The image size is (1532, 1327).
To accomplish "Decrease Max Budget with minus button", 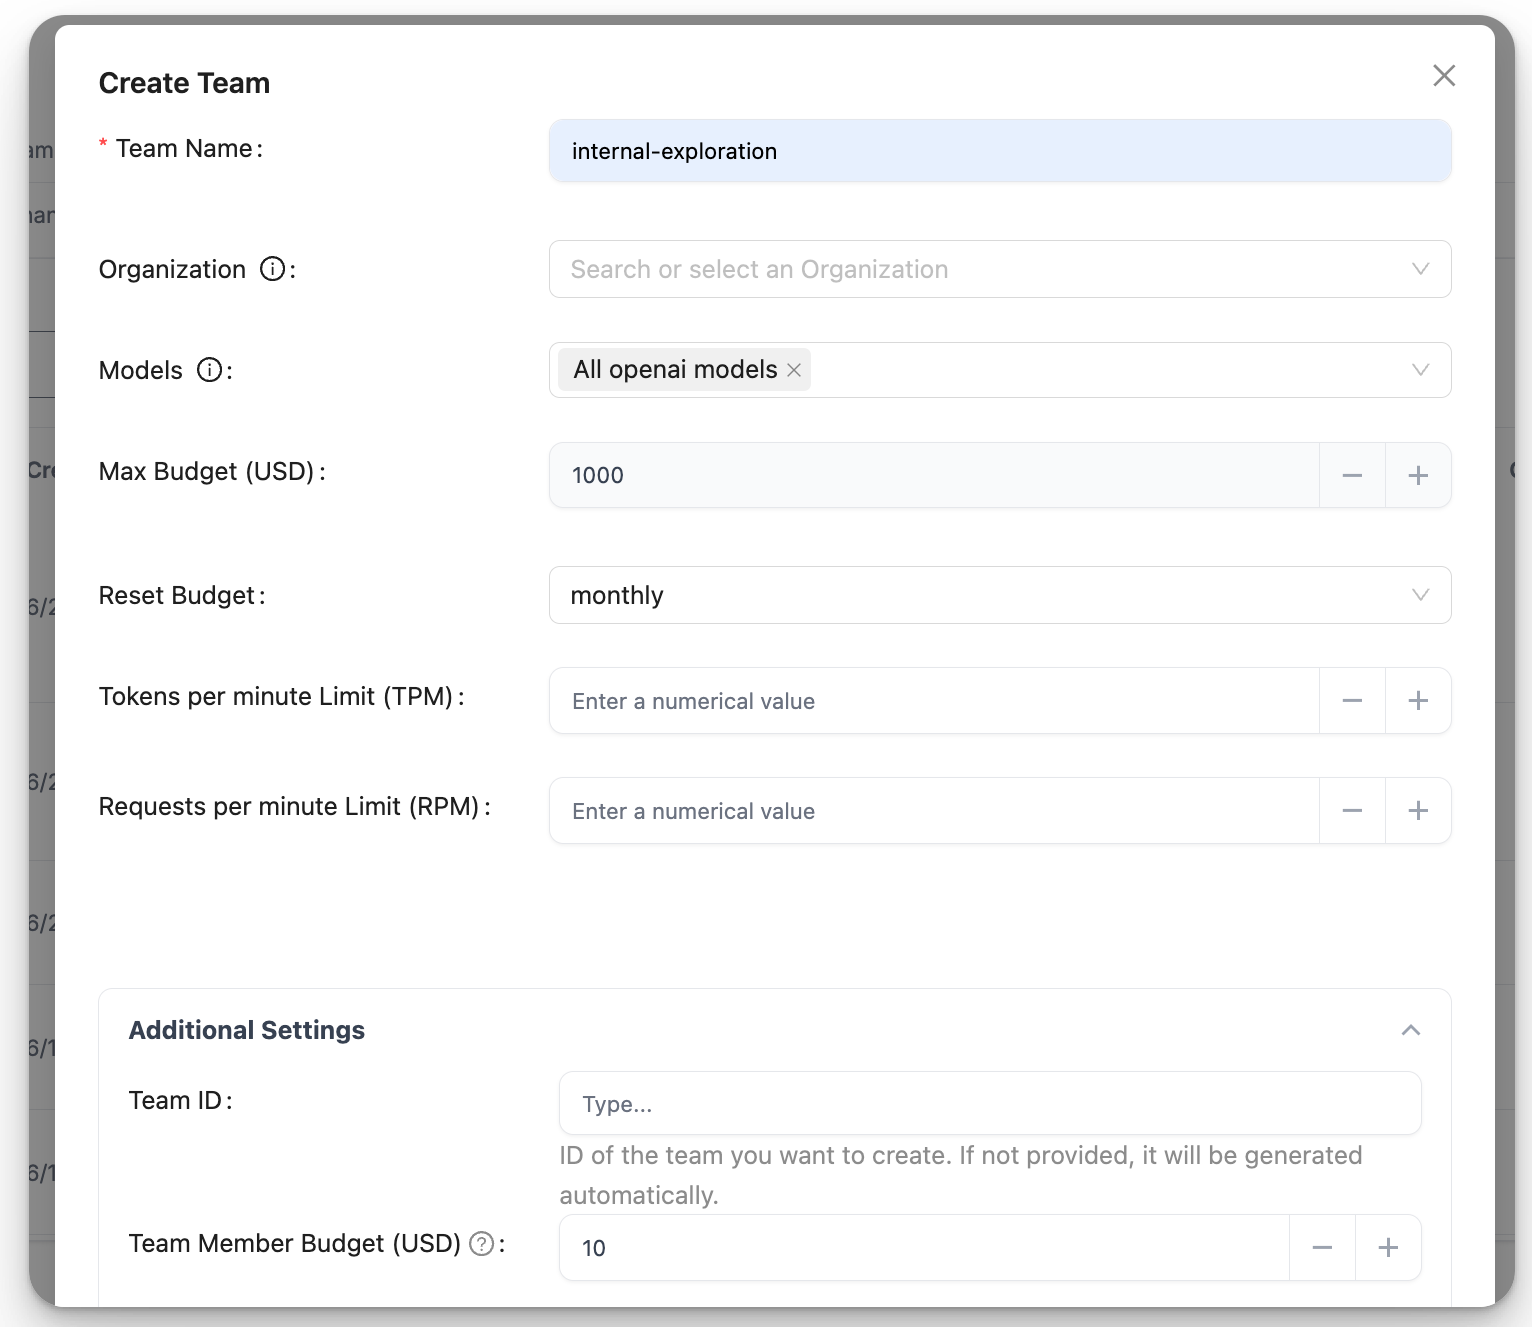I will click(1352, 476).
